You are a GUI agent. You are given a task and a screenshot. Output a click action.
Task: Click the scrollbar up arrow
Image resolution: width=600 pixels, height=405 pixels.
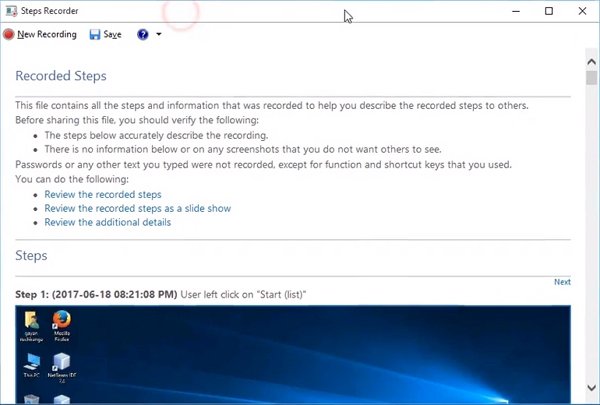591,62
